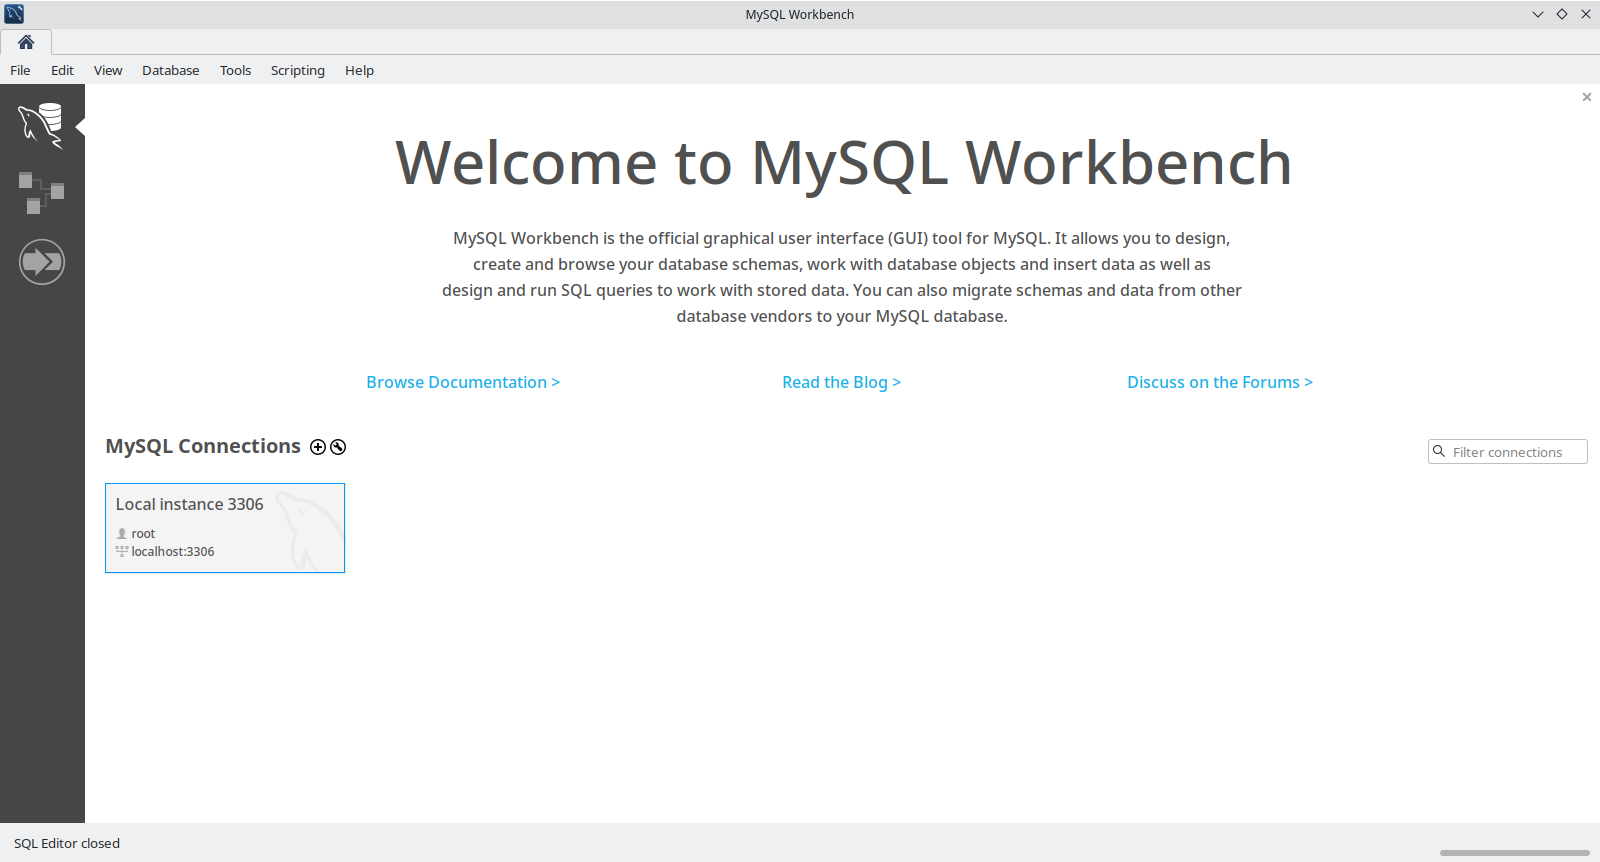Click the MySQL Workbench title bar app icon
Screen dimensions: 1600x862
coord(14,14)
